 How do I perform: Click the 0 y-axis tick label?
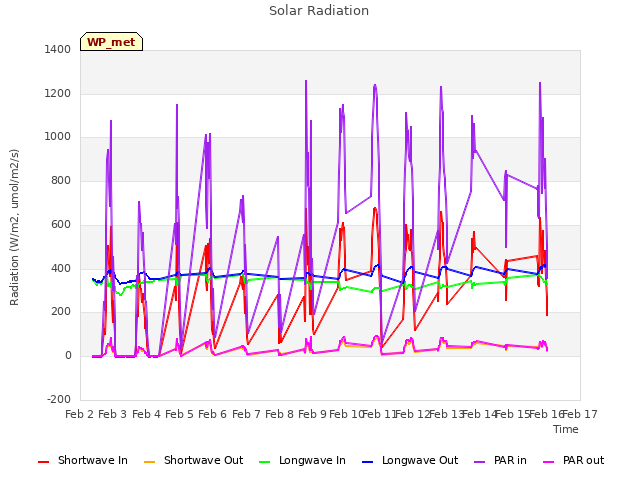coord(68,356)
